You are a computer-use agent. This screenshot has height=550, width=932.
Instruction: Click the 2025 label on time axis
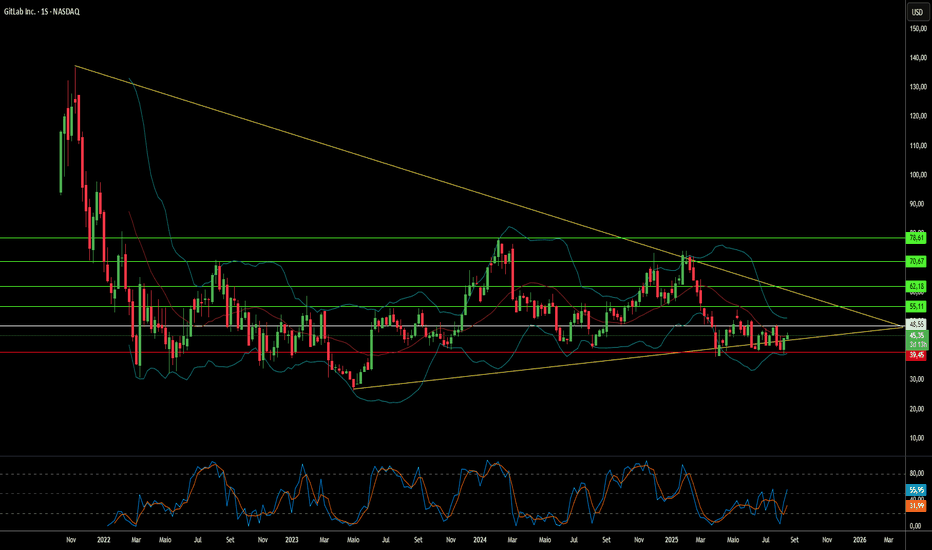pos(671,540)
